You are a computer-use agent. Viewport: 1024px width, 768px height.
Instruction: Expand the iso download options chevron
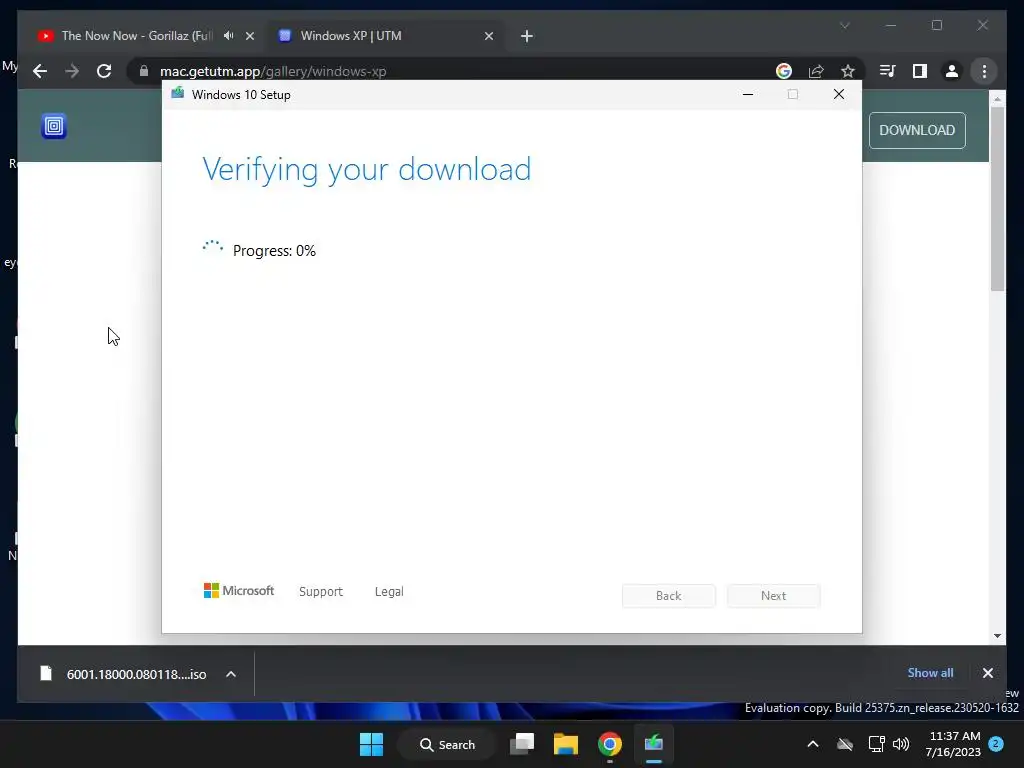point(231,674)
